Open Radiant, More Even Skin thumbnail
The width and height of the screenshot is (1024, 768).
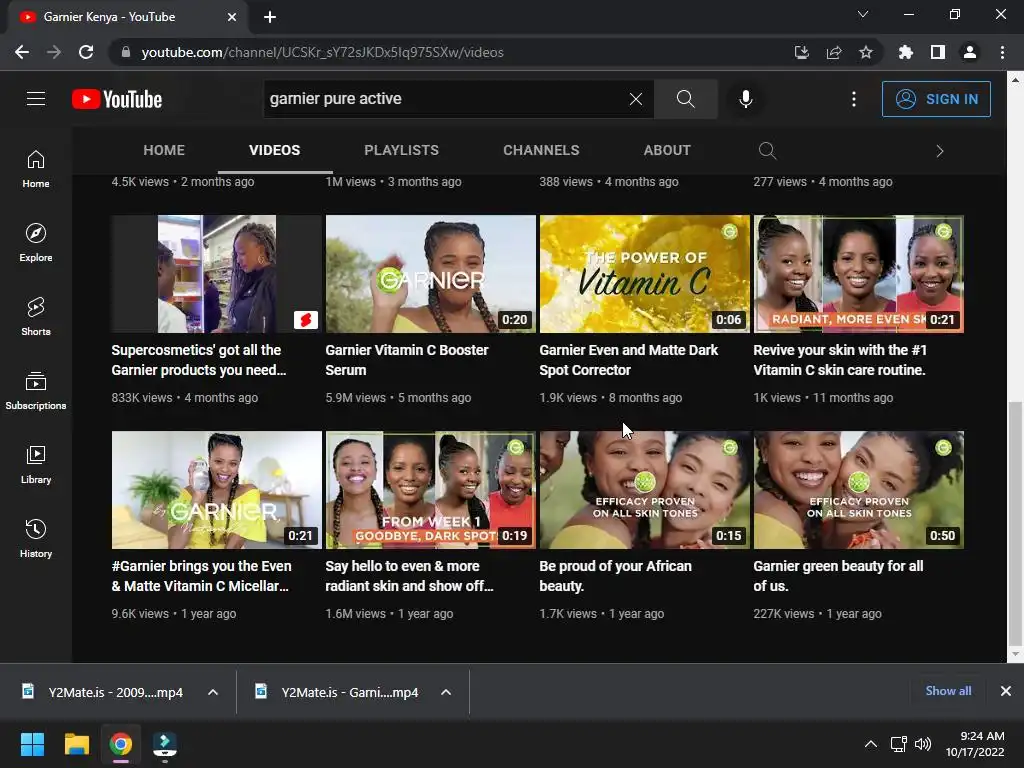pyautogui.click(x=859, y=274)
